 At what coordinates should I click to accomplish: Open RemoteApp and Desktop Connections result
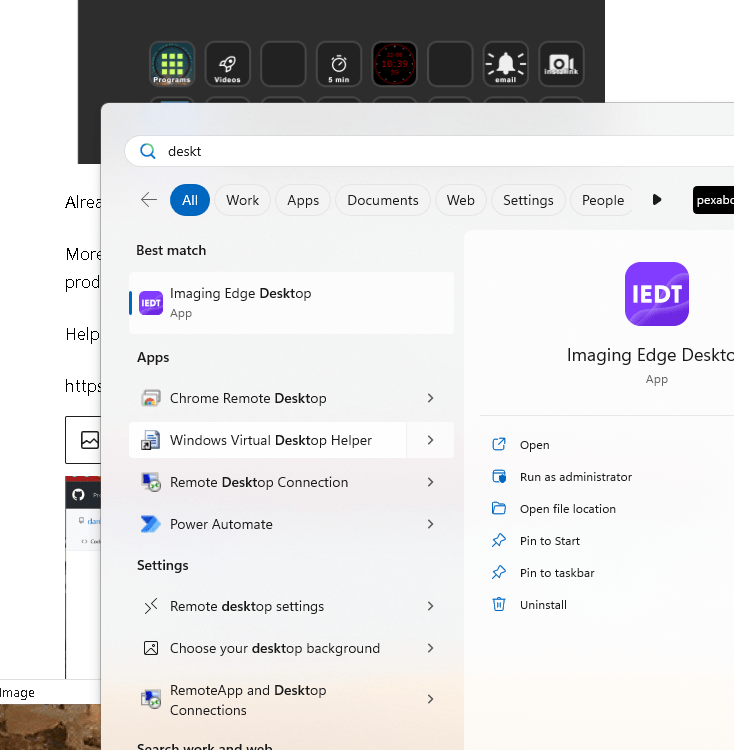(268, 699)
